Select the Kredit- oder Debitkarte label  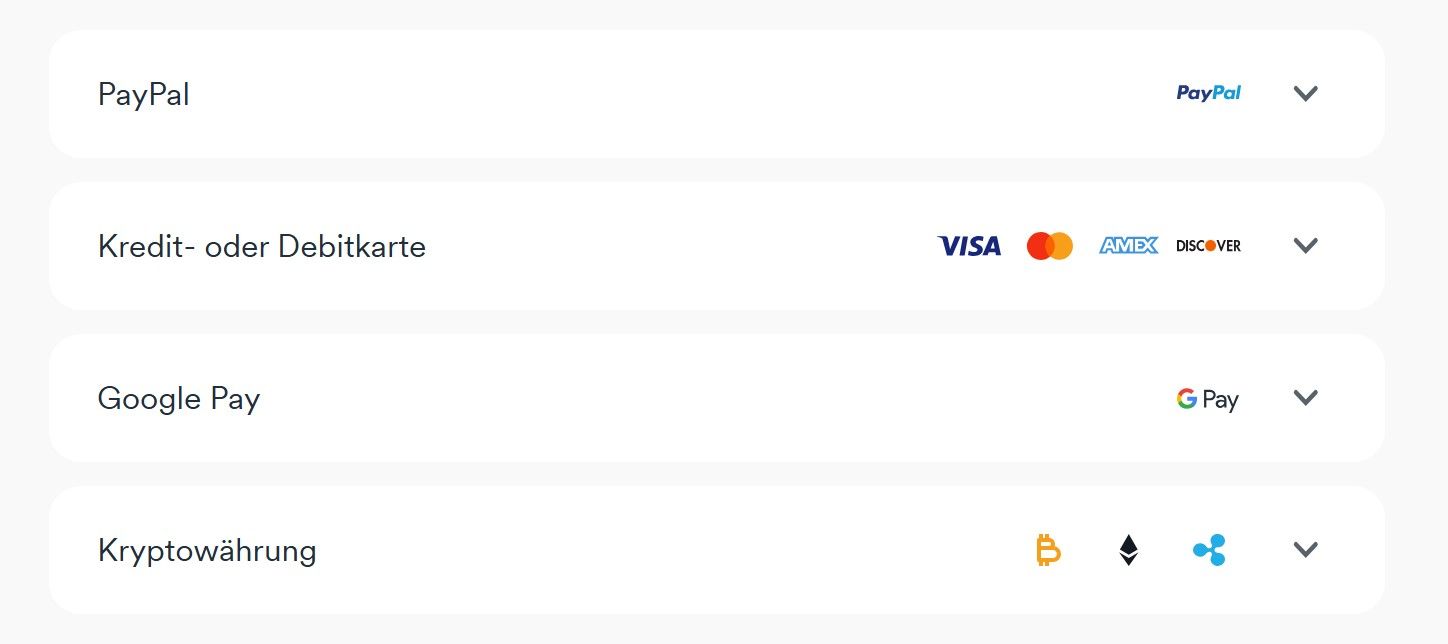262,246
